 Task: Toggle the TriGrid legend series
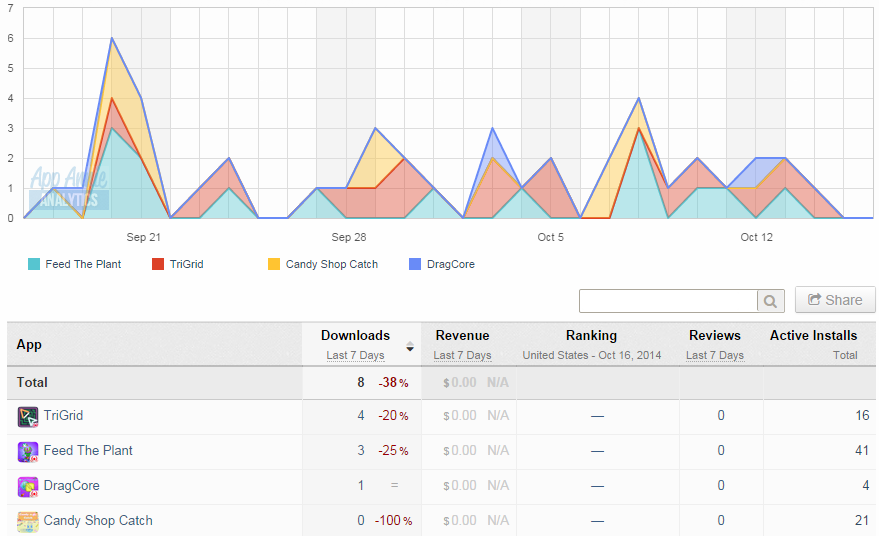(178, 264)
